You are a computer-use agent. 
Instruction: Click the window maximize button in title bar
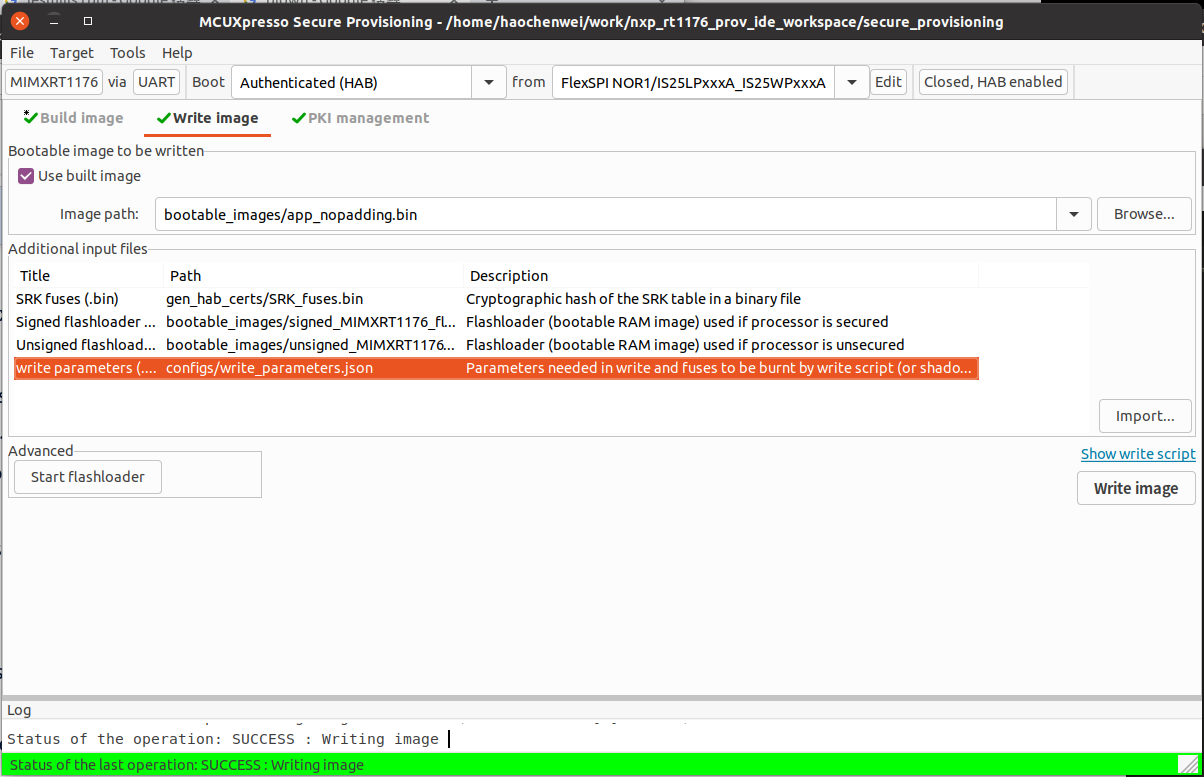tap(88, 20)
